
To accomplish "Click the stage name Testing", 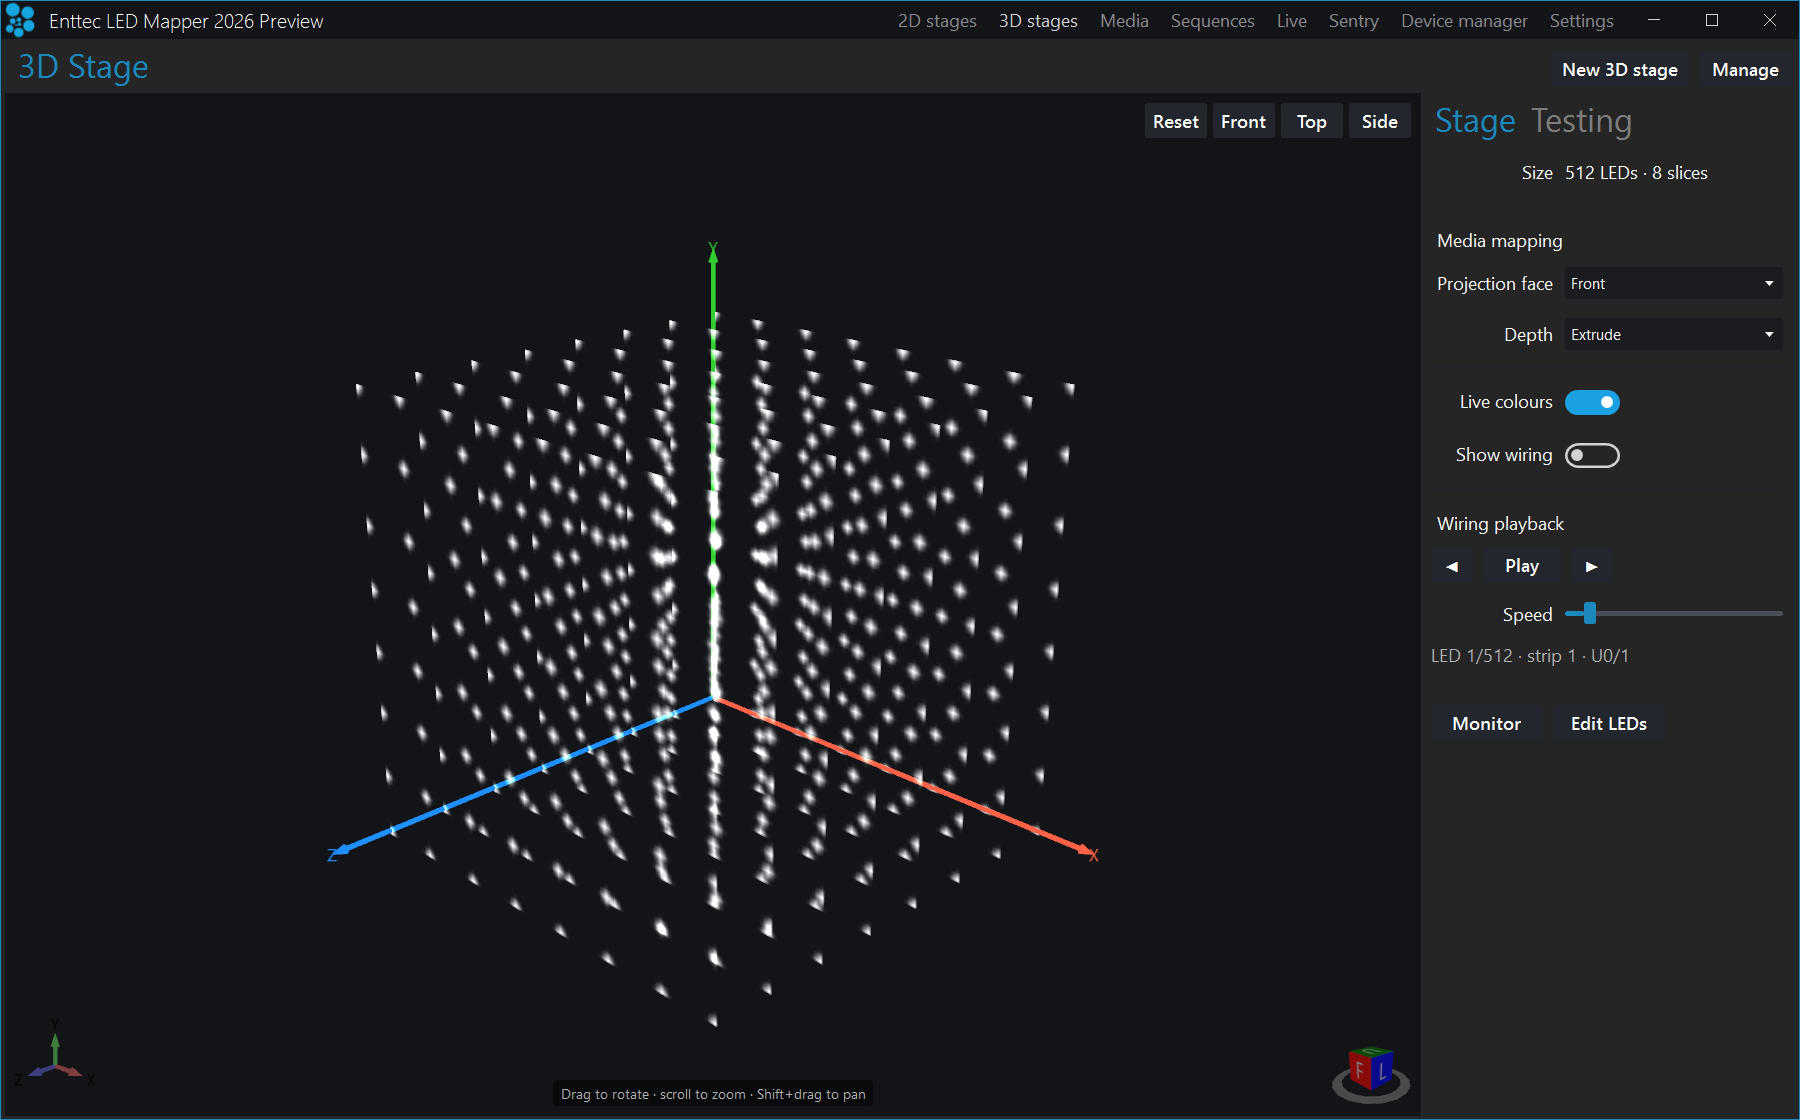I will 1582,121.
